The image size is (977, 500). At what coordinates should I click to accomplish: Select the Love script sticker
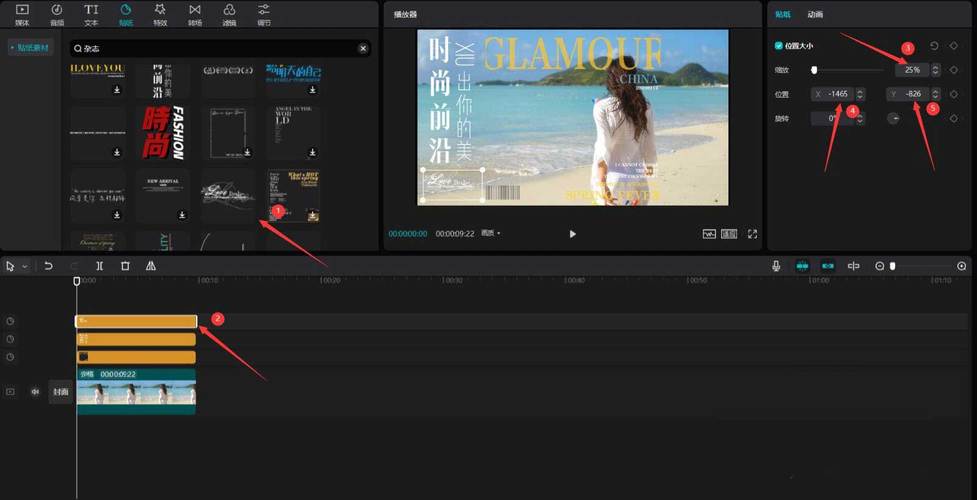229,195
